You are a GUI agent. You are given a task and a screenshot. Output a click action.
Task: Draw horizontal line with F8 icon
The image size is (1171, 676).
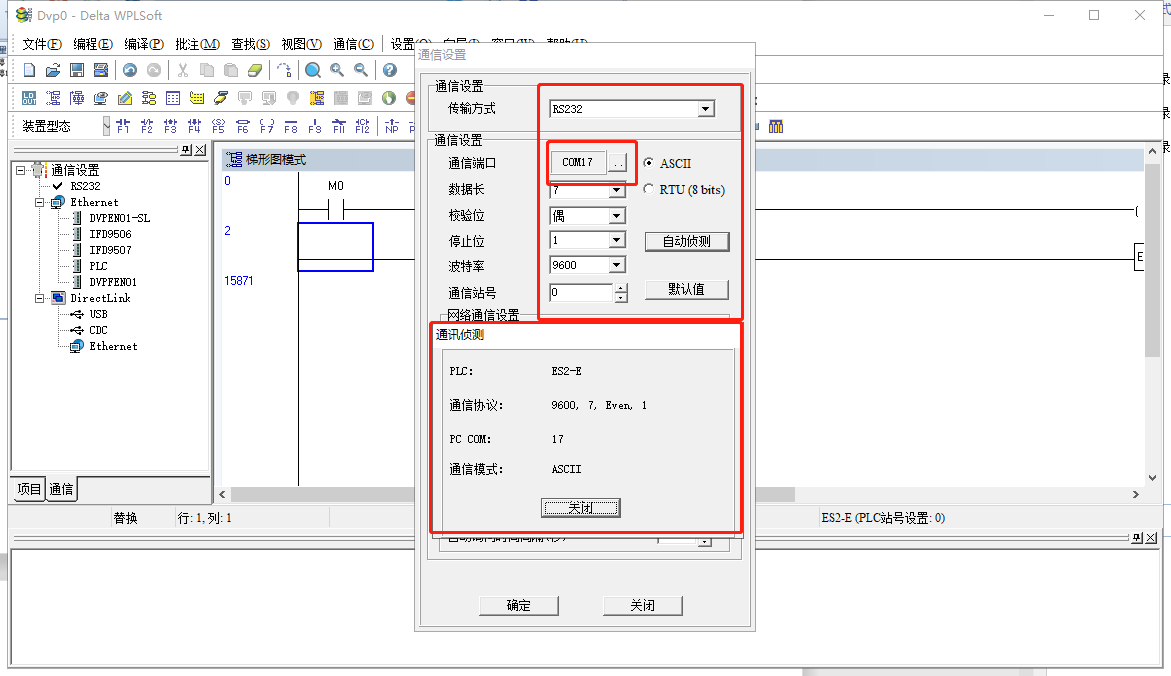[x=291, y=126]
